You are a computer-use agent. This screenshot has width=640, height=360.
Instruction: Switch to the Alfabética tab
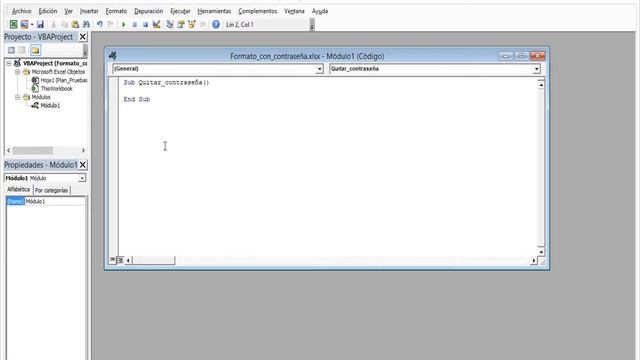click(18, 189)
